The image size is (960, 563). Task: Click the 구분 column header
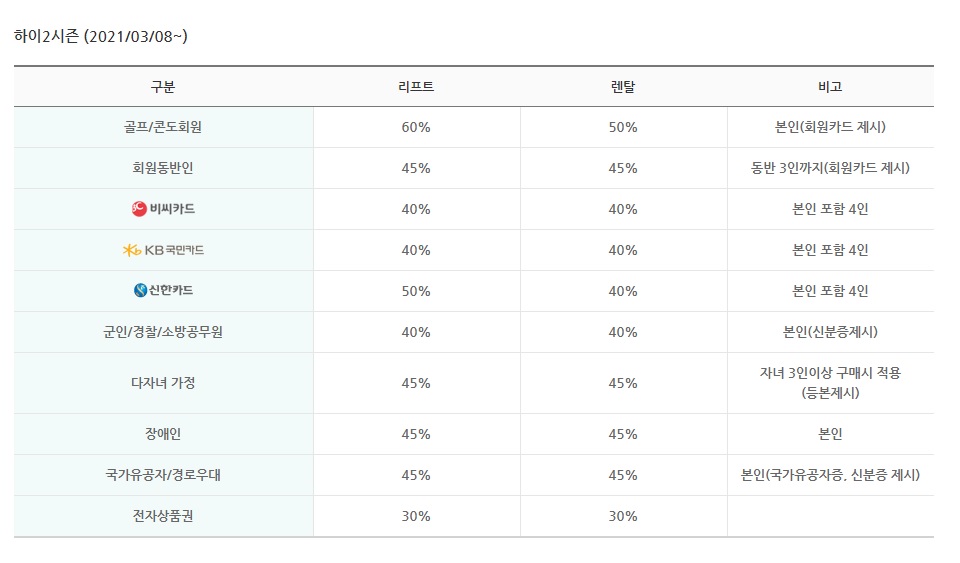click(x=163, y=87)
